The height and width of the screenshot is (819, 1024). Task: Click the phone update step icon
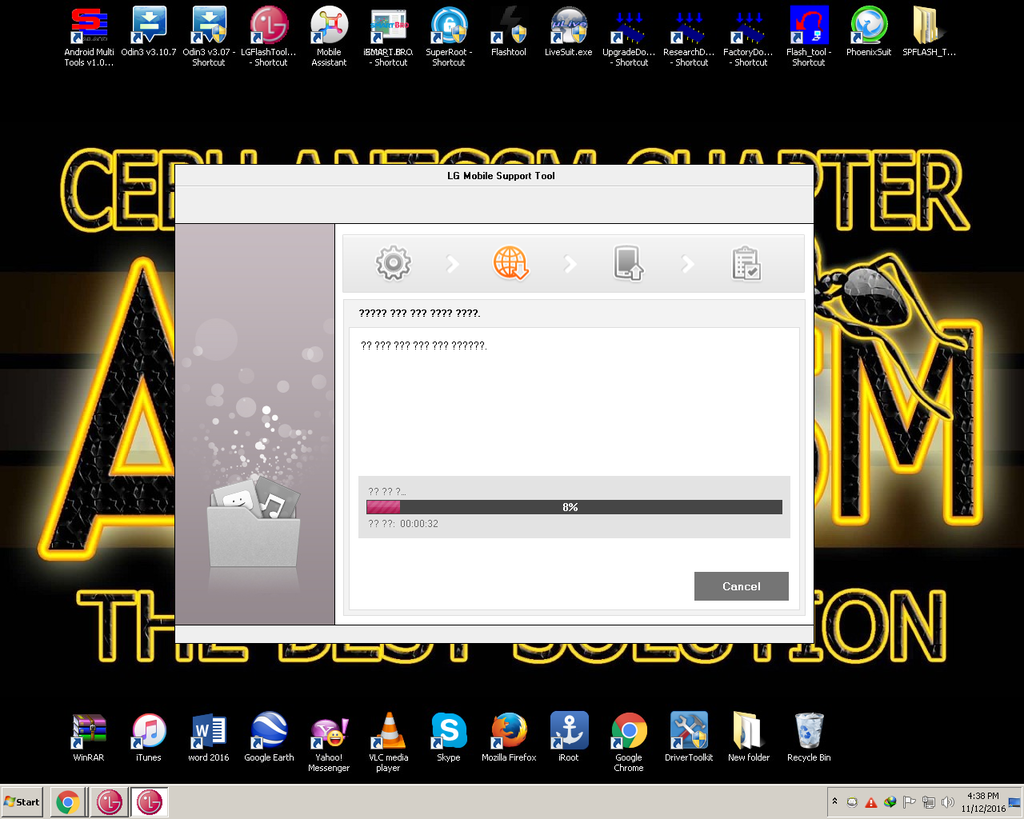tap(628, 264)
